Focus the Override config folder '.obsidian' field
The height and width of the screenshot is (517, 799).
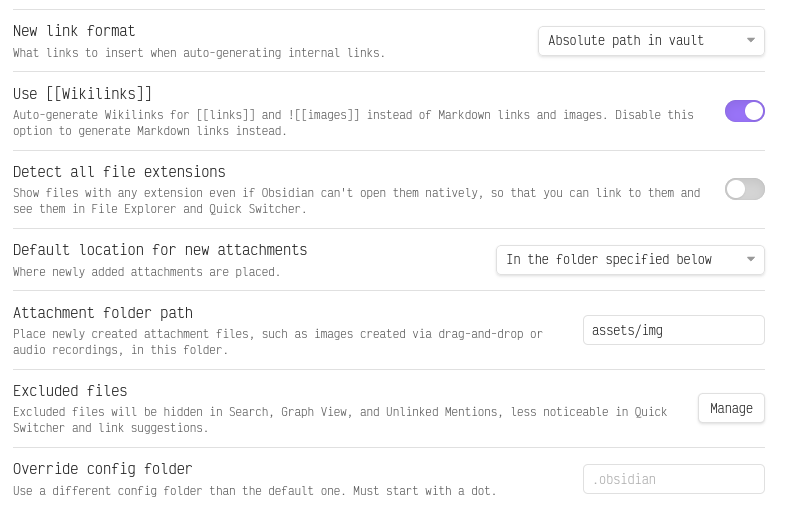tap(673, 479)
